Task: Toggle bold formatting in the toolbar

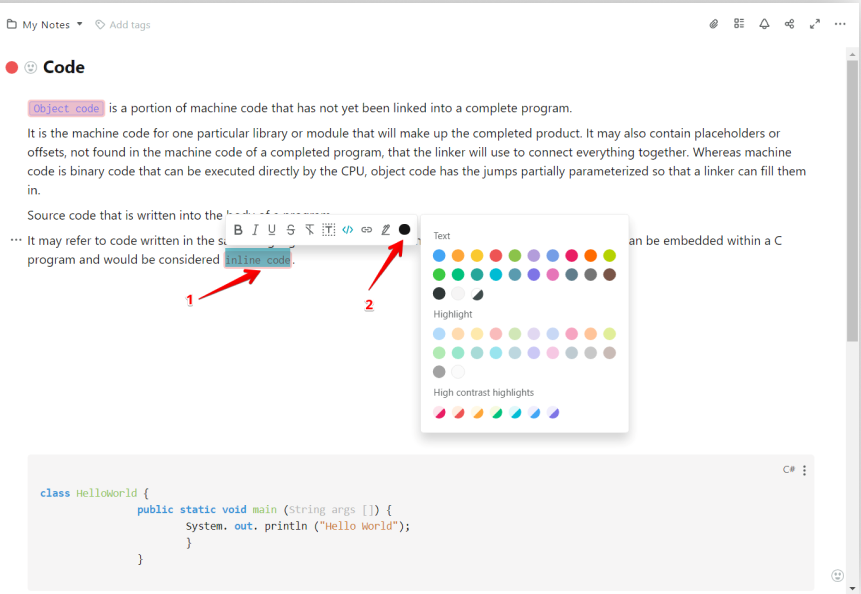Action: [x=238, y=229]
